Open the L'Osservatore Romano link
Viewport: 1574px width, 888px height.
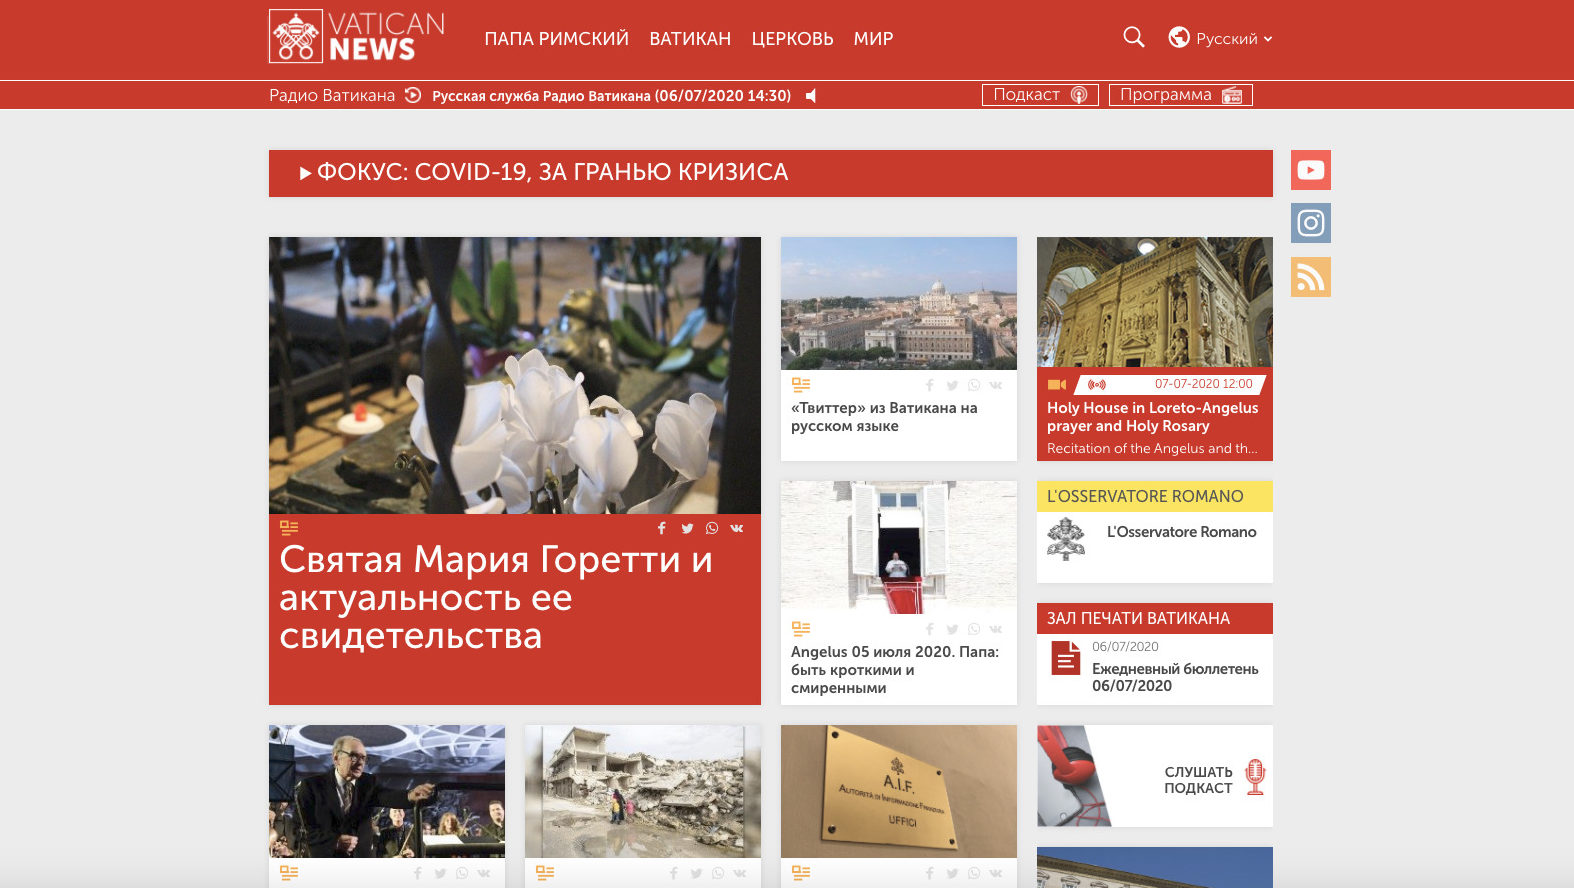(1181, 532)
